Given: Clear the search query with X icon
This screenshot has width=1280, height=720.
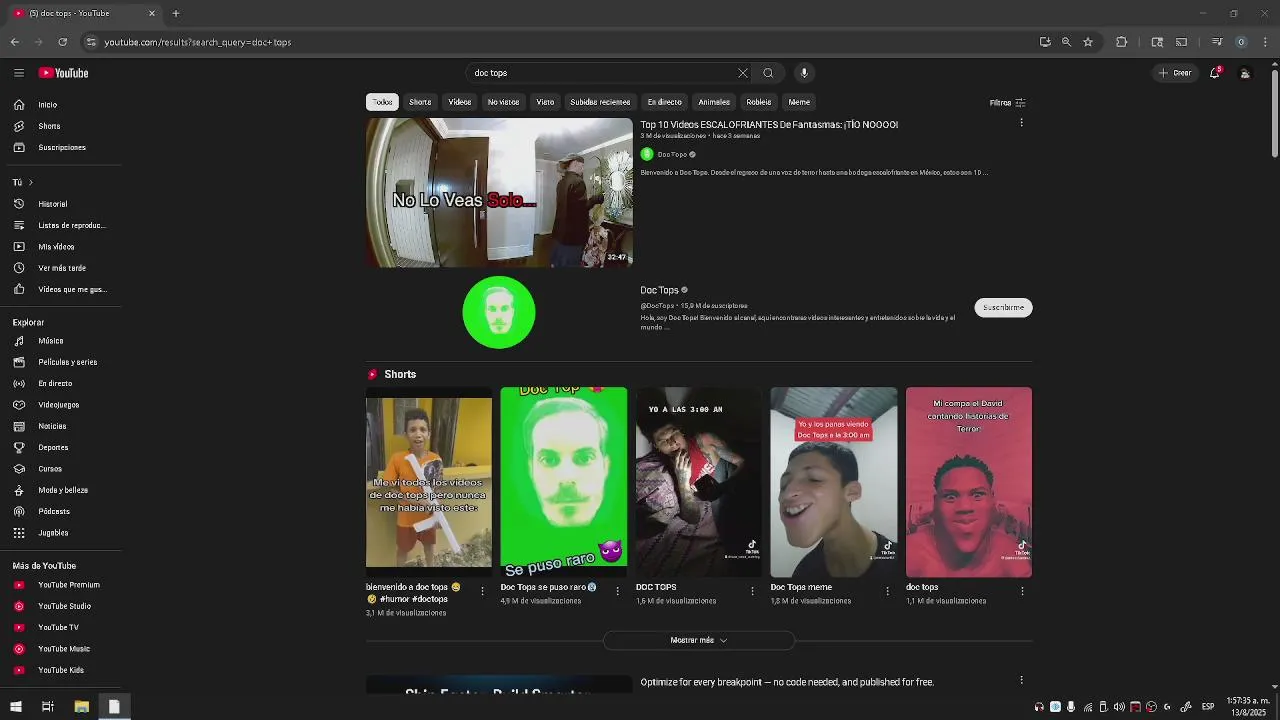Looking at the screenshot, I should click(x=743, y=73).
